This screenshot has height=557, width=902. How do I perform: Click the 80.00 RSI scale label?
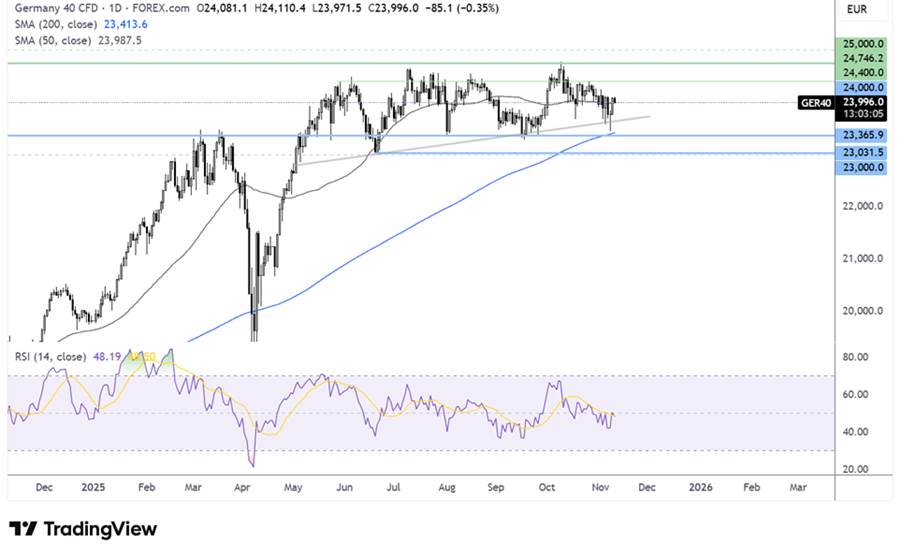855,356
